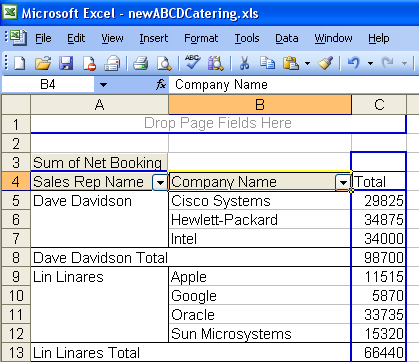Select the cell with value 29825
The height and width of the screenshot is (362, 419).
[379, 201]
